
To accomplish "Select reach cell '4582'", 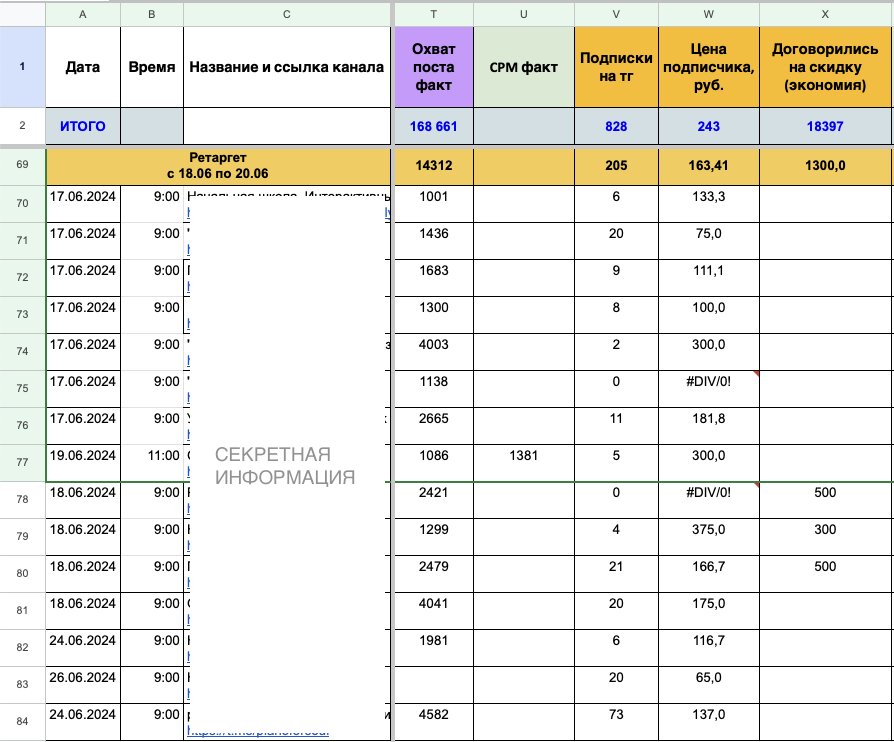I will [434, 722].
